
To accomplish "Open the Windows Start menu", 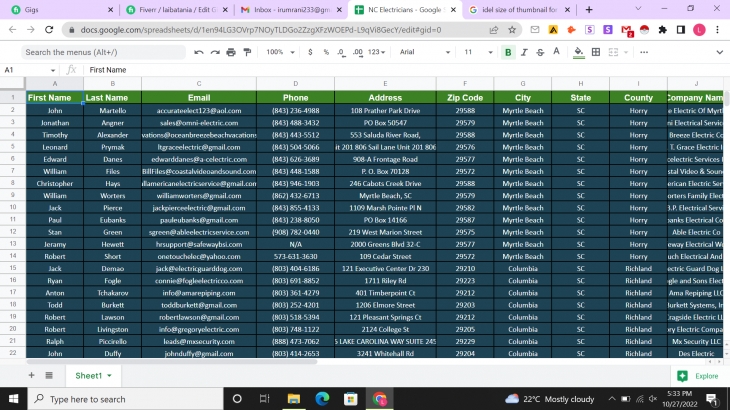I will point(13,399).
